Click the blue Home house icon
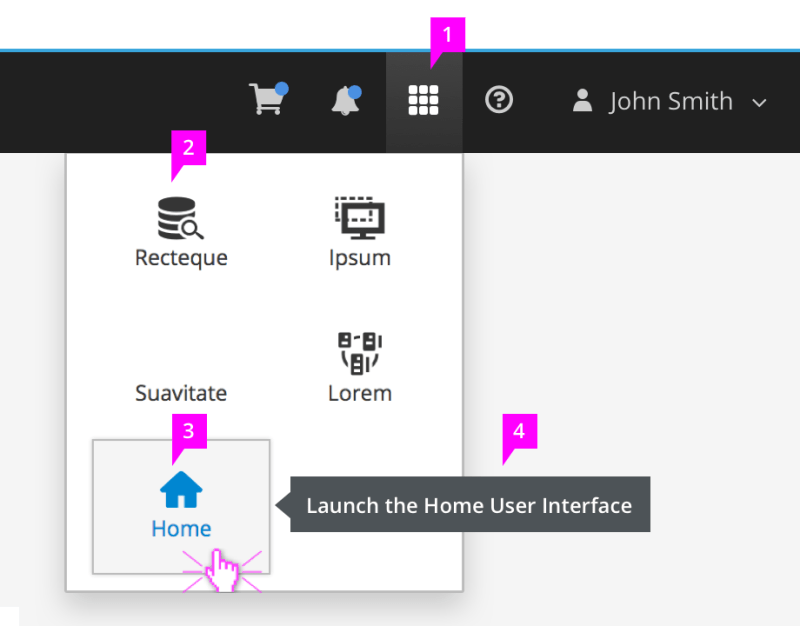This screenshot has width=800, height=626. [181, 490]
